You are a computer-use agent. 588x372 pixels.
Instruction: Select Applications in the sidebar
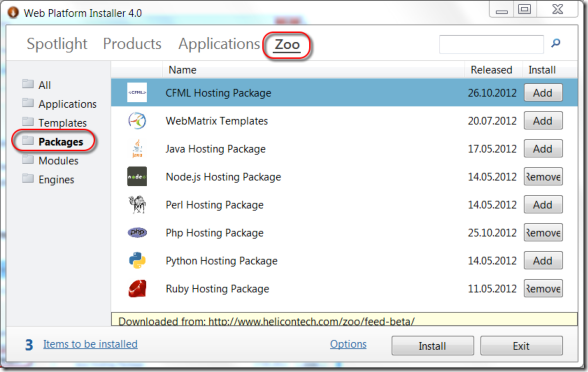click(68, 104)
